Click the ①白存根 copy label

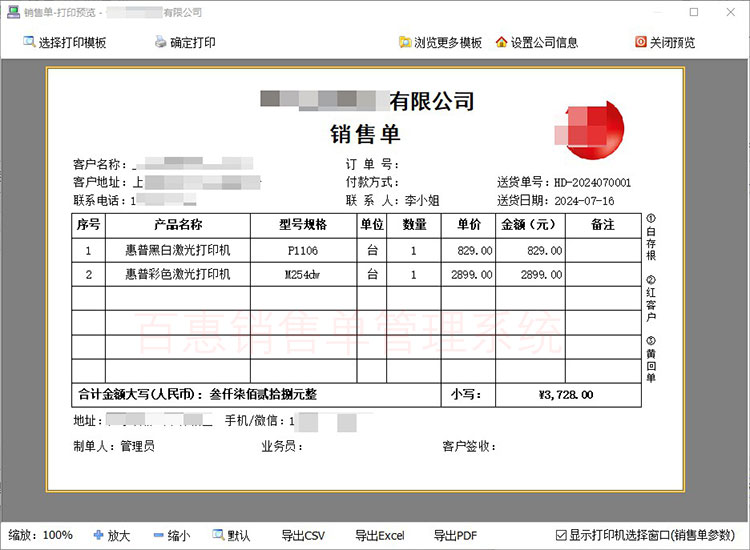[651, 237]
